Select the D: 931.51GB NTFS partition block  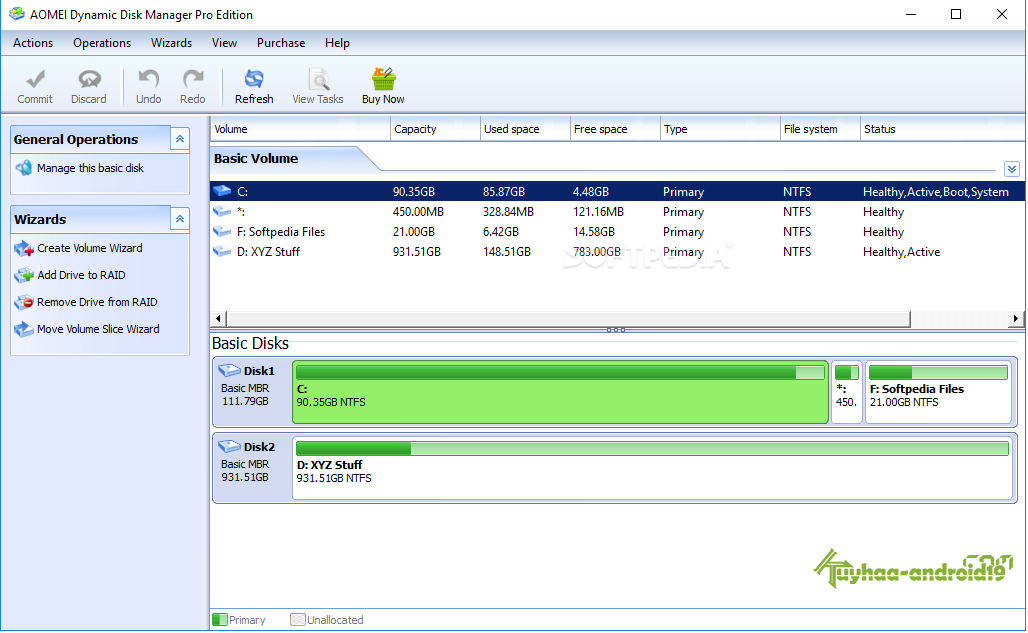click(x=652, y=468)
